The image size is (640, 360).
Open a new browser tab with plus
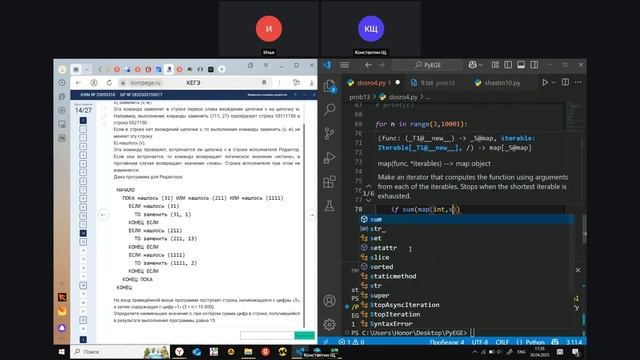tap(222, 69)
